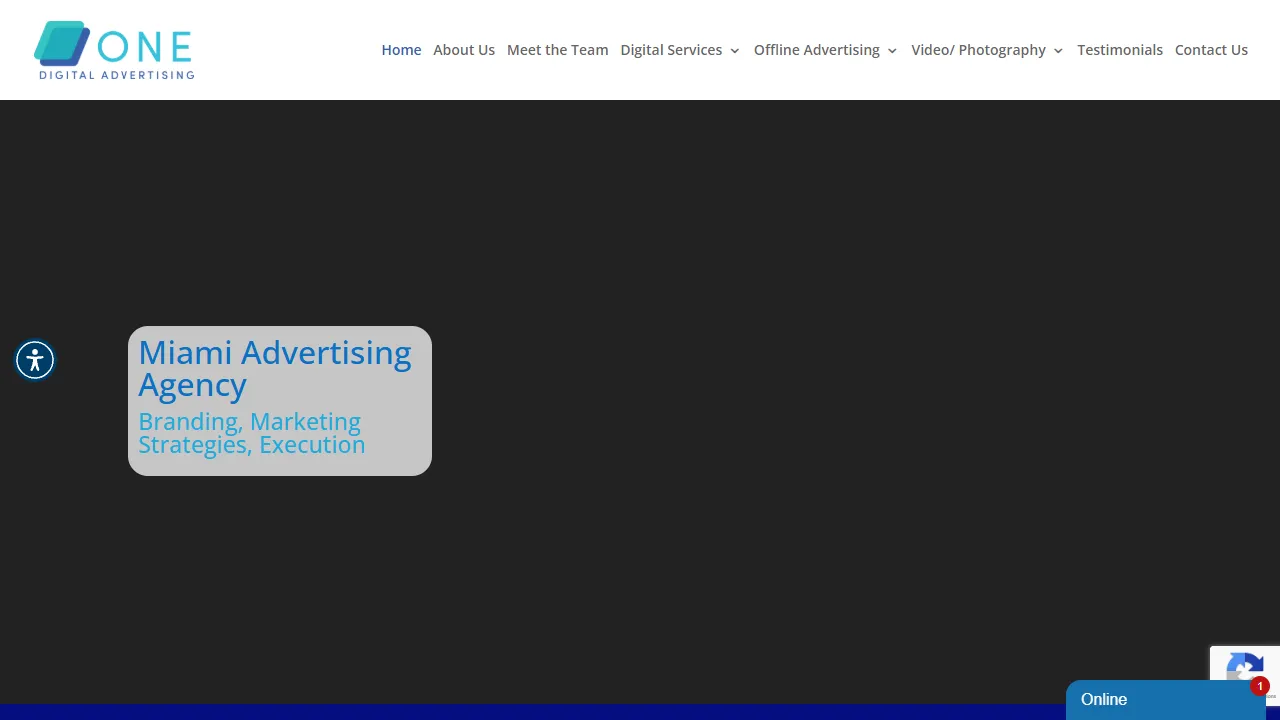Click the Branding, Marketing Strategies subtitle

click(250, 432)
